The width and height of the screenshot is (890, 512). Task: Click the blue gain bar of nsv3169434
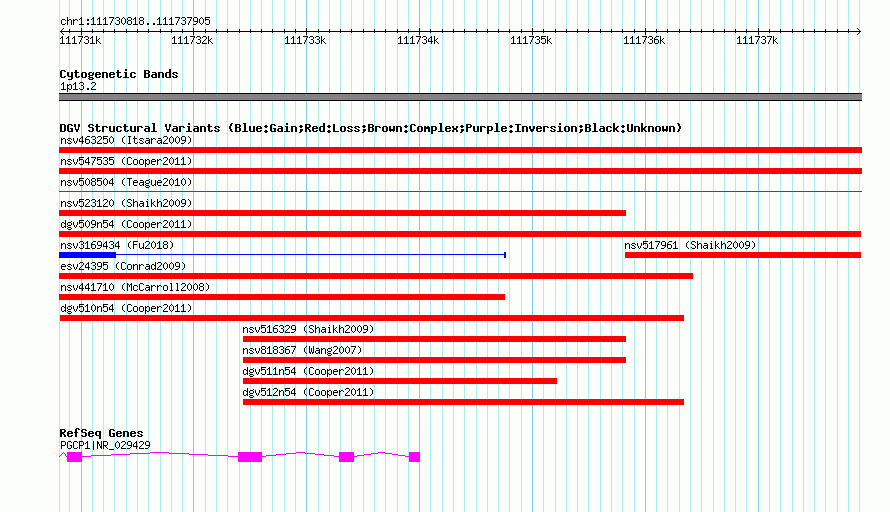87,255
